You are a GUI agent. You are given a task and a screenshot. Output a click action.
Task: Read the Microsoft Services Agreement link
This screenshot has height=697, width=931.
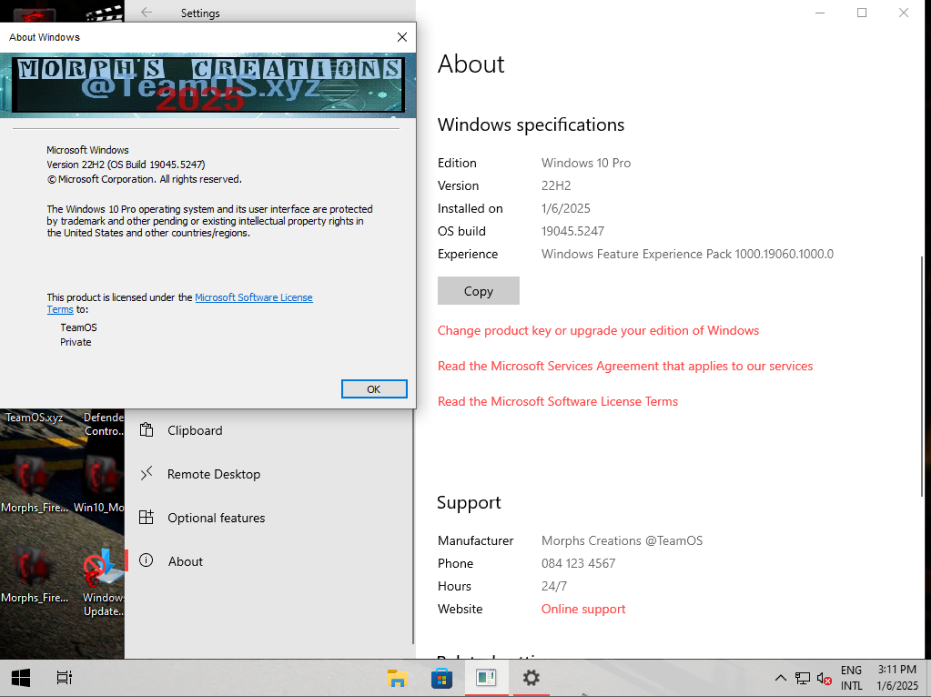pyautogui.click(x=625, y=366)
